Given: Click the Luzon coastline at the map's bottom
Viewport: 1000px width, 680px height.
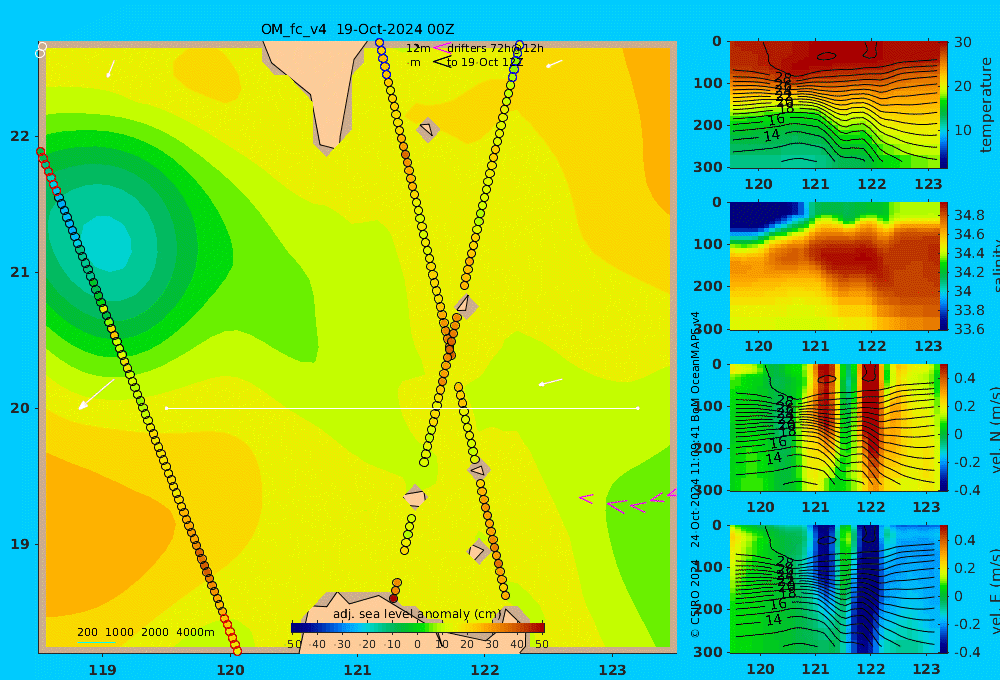Looking at the screenshot, I should click(x=415, y=622).
